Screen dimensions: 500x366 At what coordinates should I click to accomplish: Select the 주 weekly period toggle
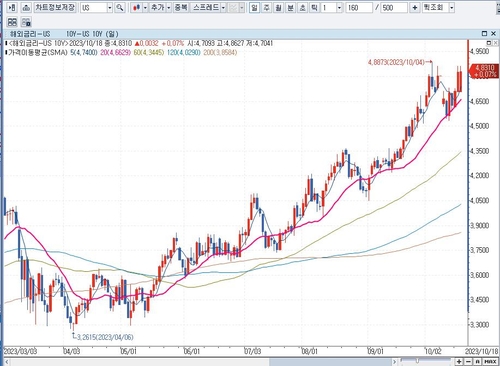267,7
